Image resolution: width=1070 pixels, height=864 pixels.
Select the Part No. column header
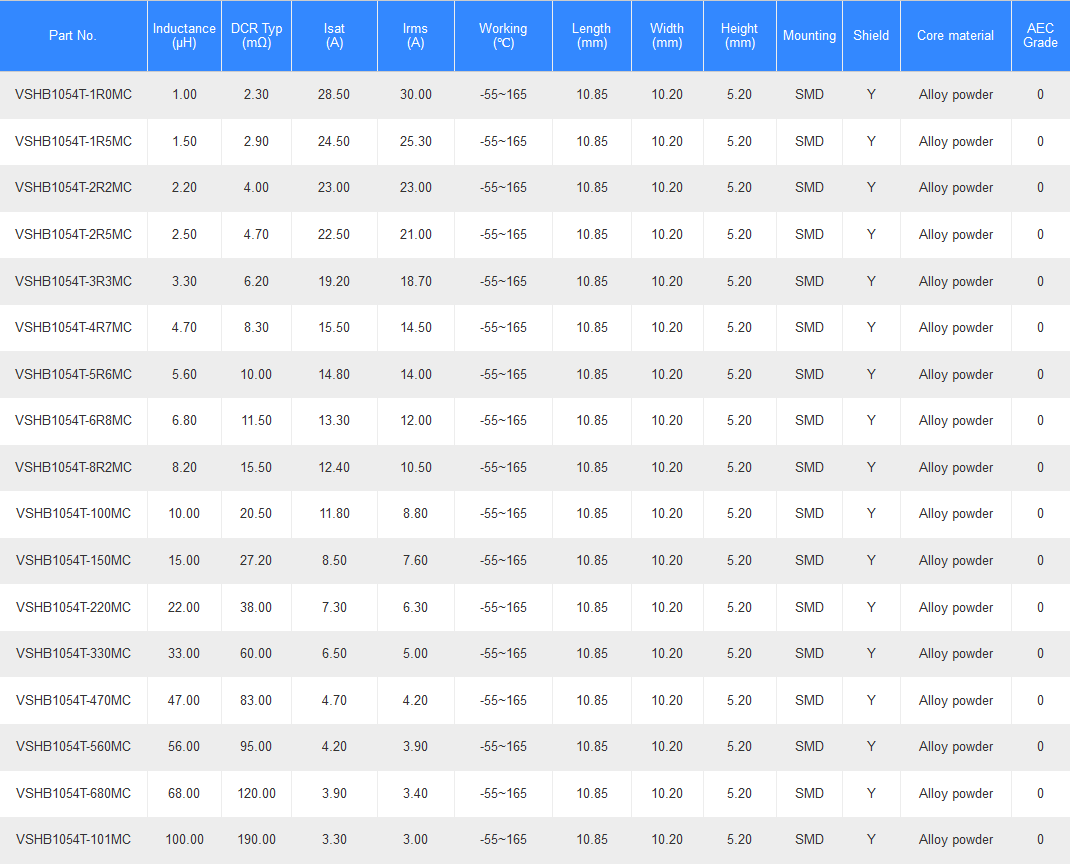(x=73, y=35)
